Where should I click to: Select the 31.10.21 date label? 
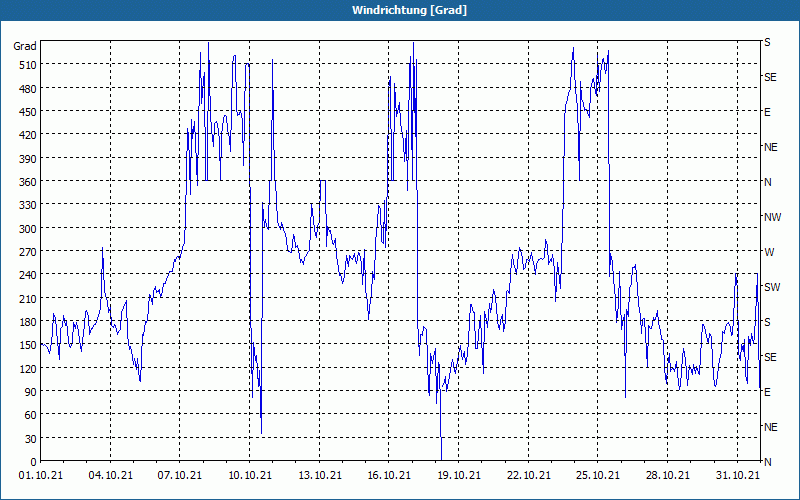click(x=738, y=475)
